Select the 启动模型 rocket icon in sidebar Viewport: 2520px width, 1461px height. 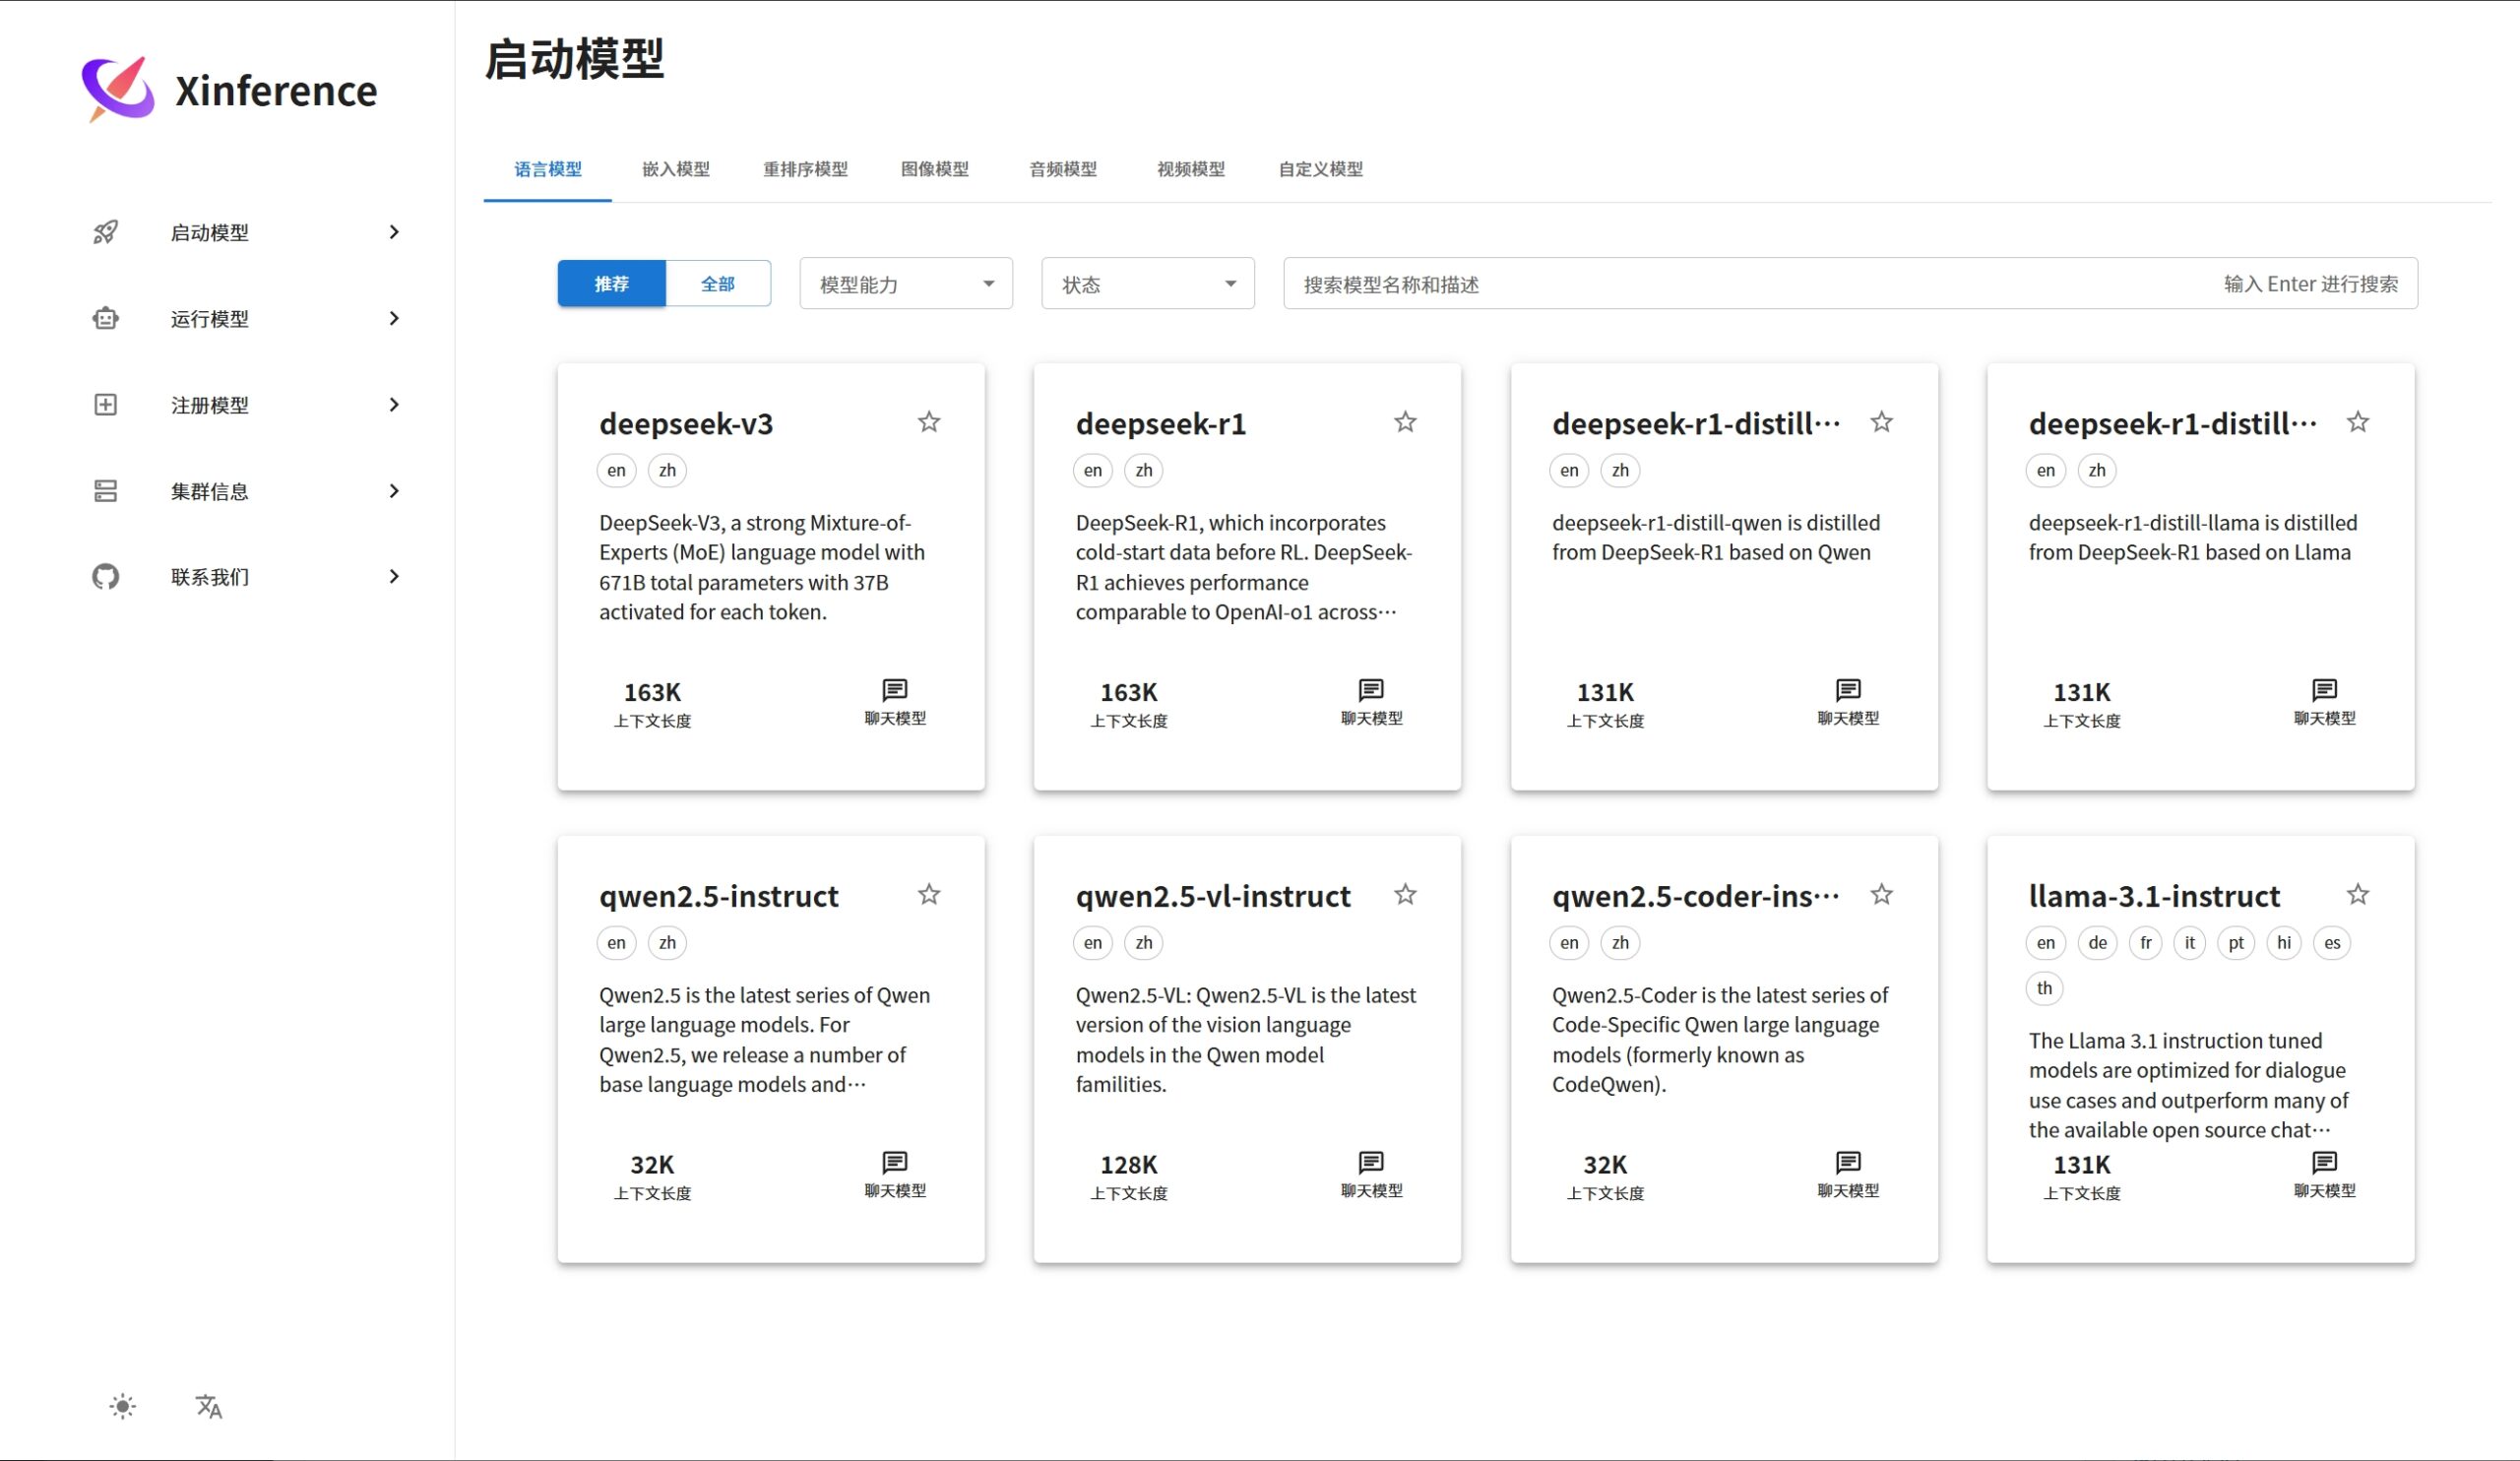(105, 232)
